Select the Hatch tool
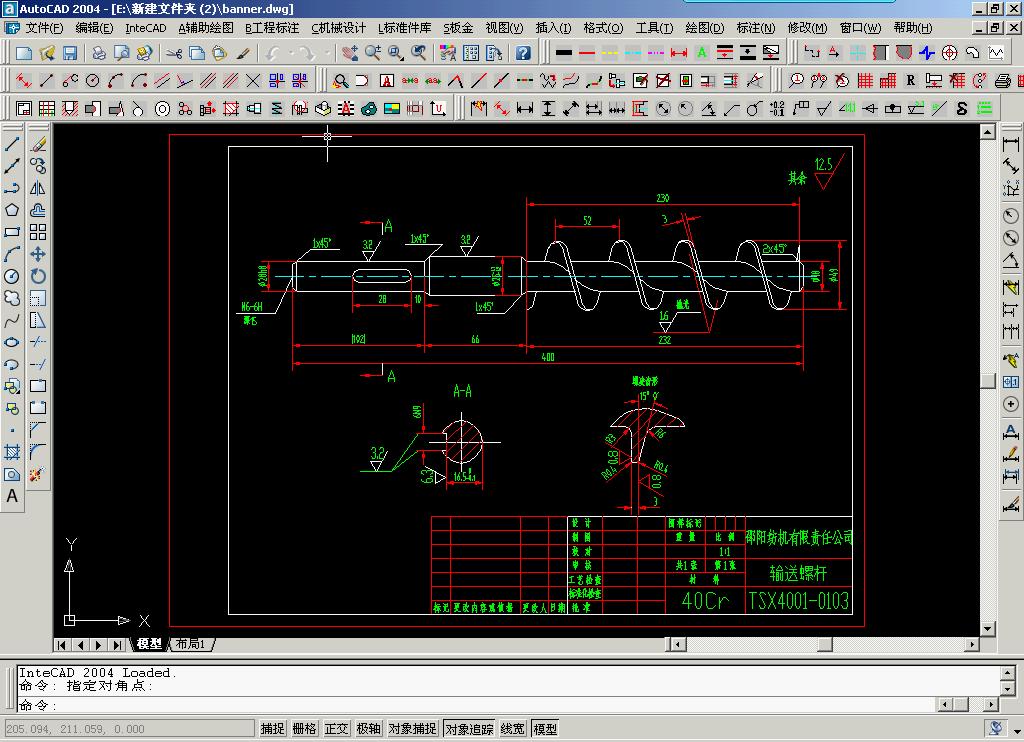This screenshot has width=1024, height=742. (12, 452)
